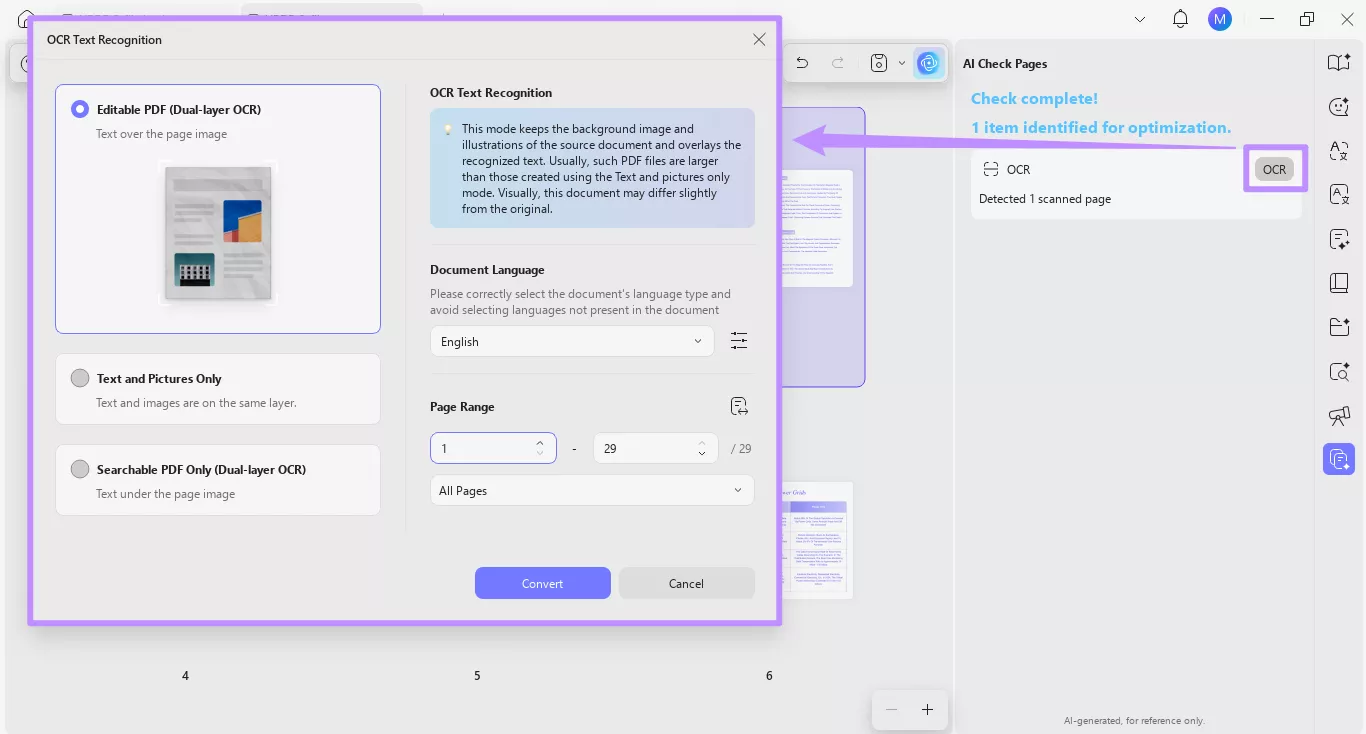Screen dimensions: 1366x734
Task: Expand the arrow next to save icon
Action: click(902, 63)
